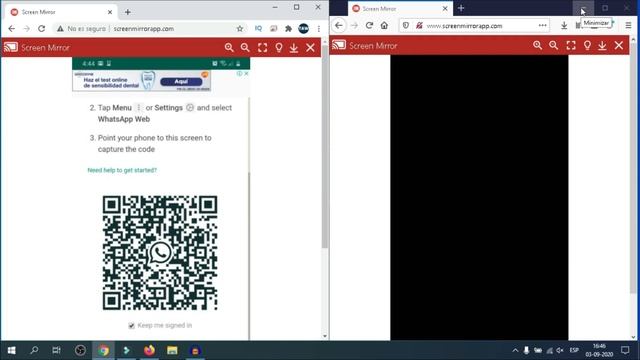Click Screen Mirror cast logo in Chrome window

pos(11,47)
